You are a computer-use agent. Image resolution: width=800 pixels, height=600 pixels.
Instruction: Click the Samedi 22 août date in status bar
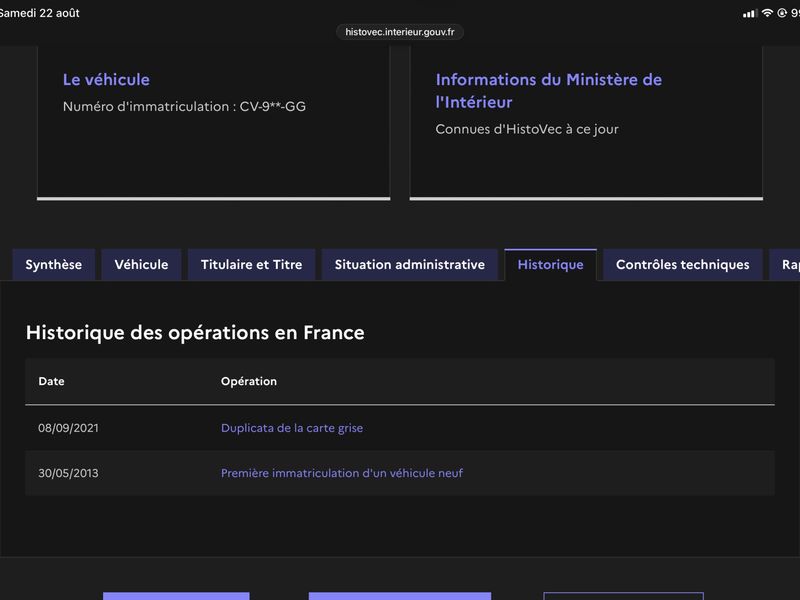pyautogui.click(x=39, y=13)
